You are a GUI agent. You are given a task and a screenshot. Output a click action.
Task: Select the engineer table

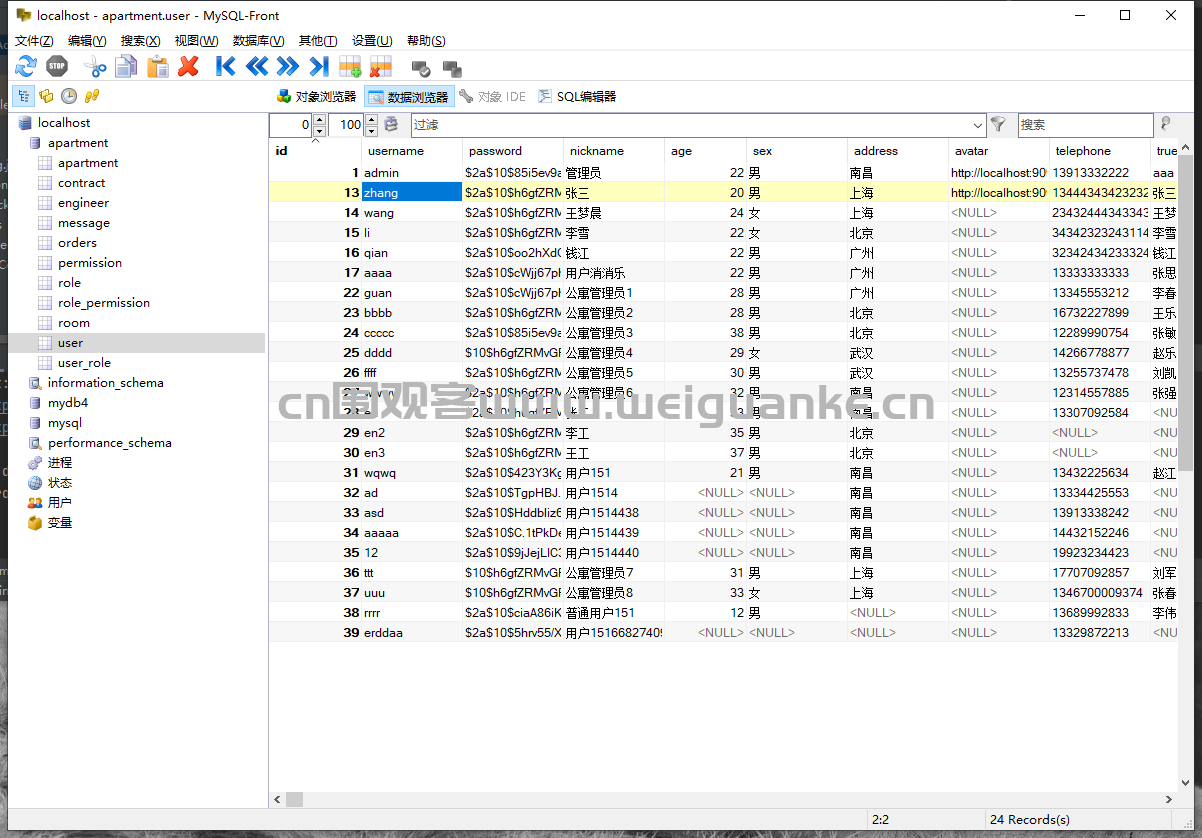(x=83, y=203)
